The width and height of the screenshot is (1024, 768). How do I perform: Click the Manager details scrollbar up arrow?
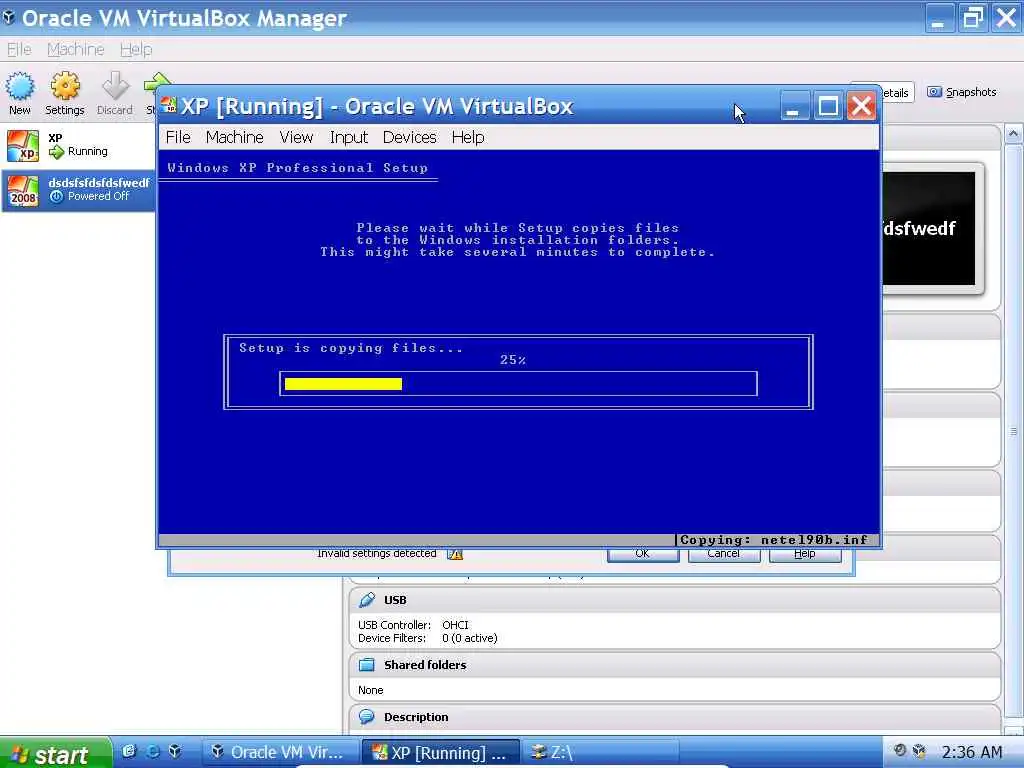click(1013, 134)
